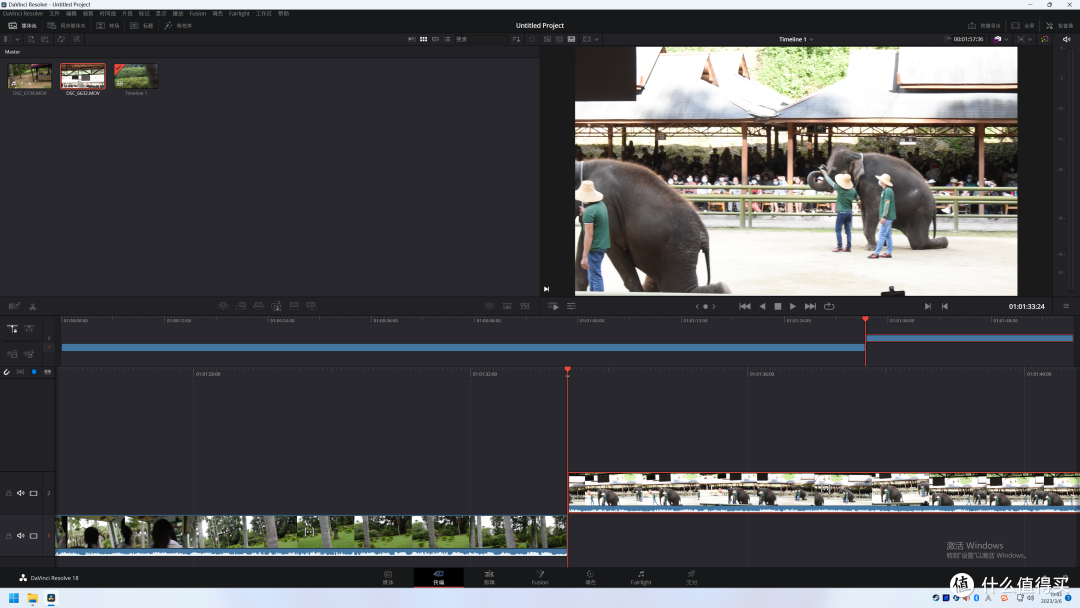Mute audio on video track 2
1080x608 pixels.
(x=21, y=493)
